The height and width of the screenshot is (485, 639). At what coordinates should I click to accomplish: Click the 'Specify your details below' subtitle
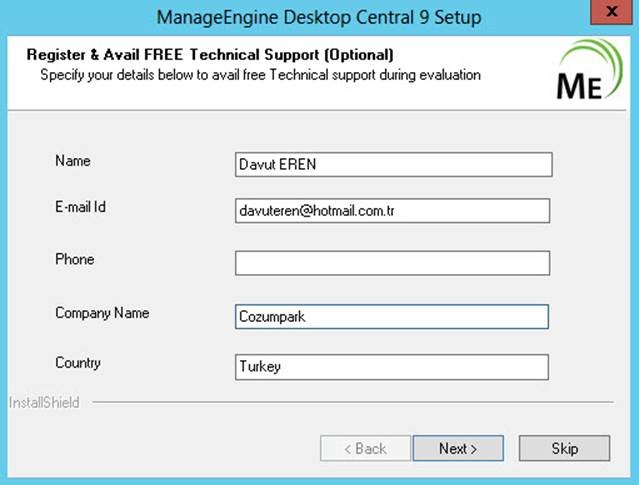[260, 75]
